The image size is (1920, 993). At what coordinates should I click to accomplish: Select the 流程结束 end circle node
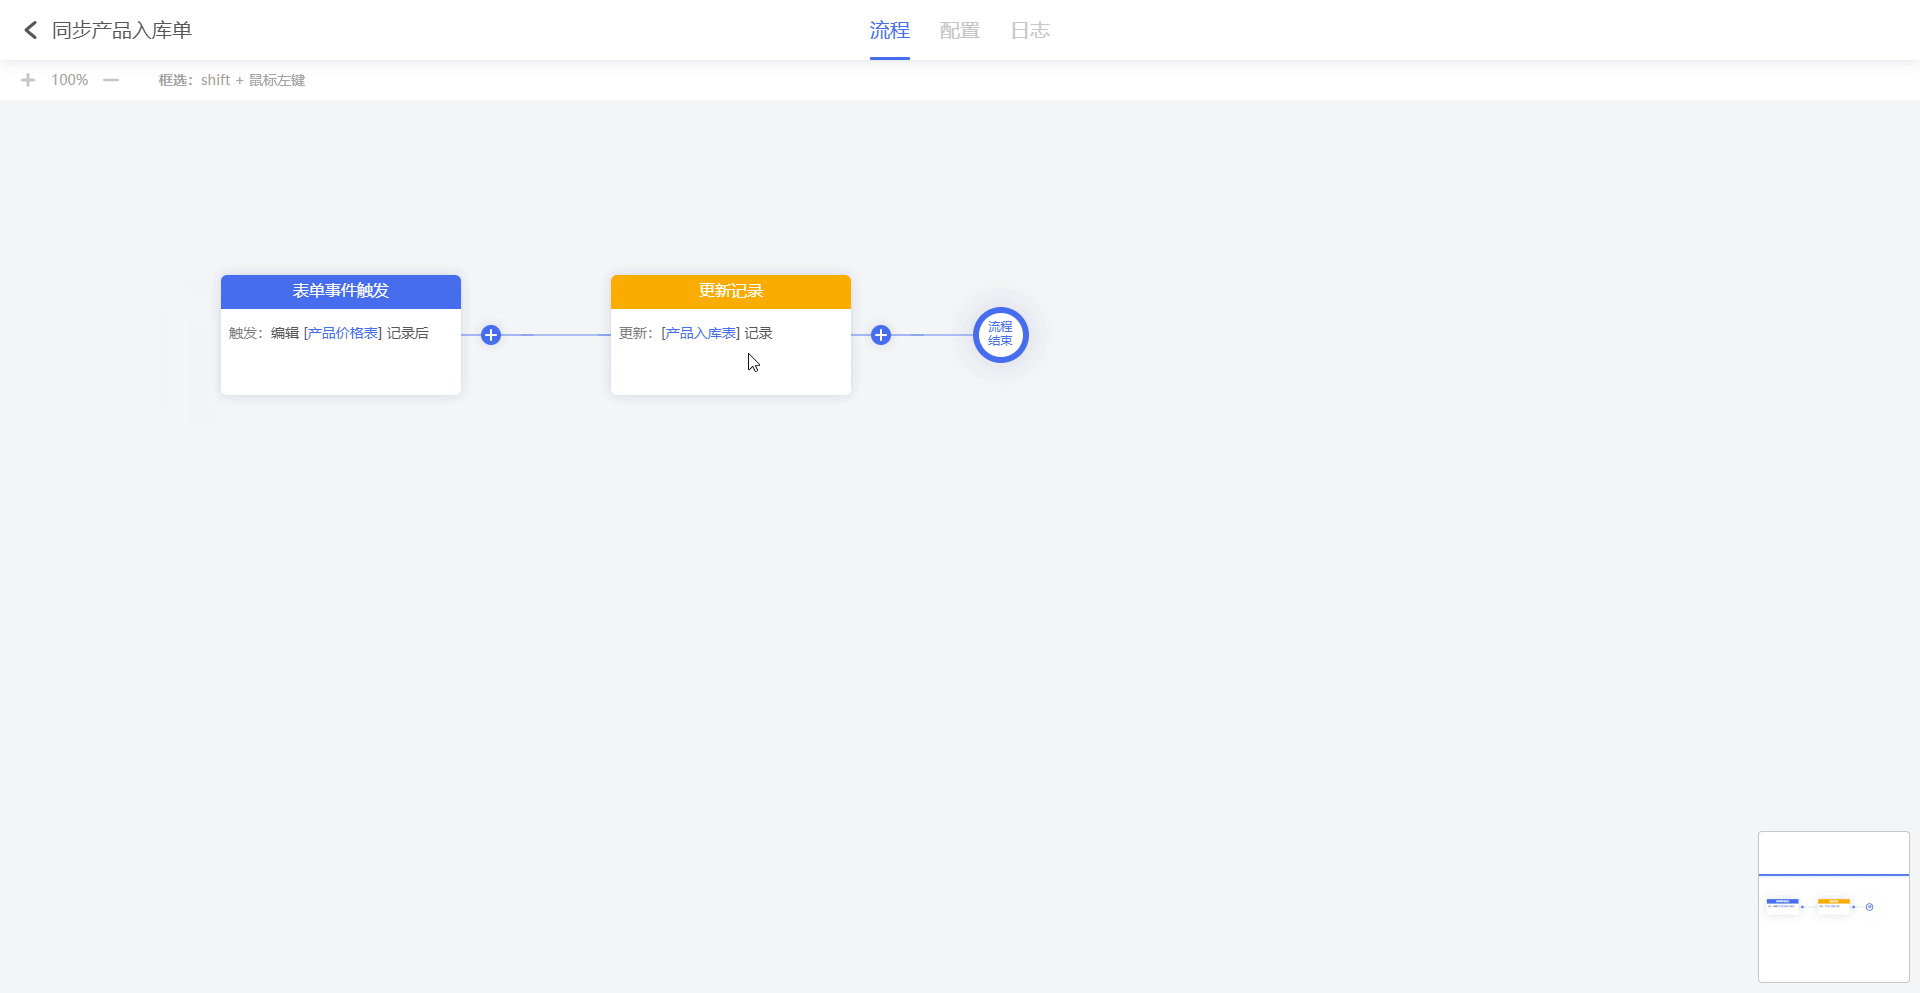click(x=1001, y=335)
